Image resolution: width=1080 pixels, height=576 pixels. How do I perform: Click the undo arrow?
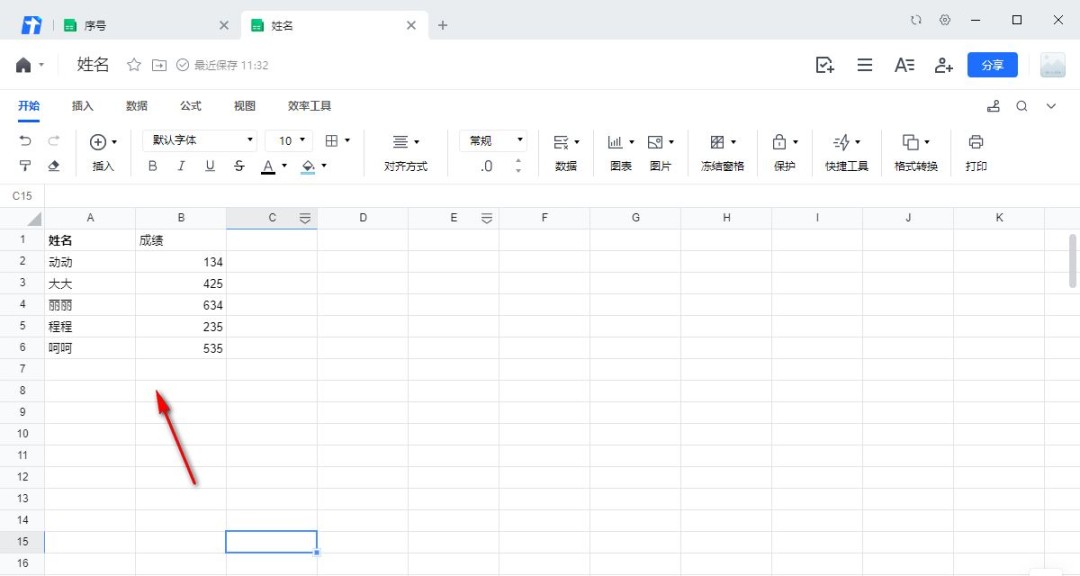pyautogui.click(x=25, y=141)
